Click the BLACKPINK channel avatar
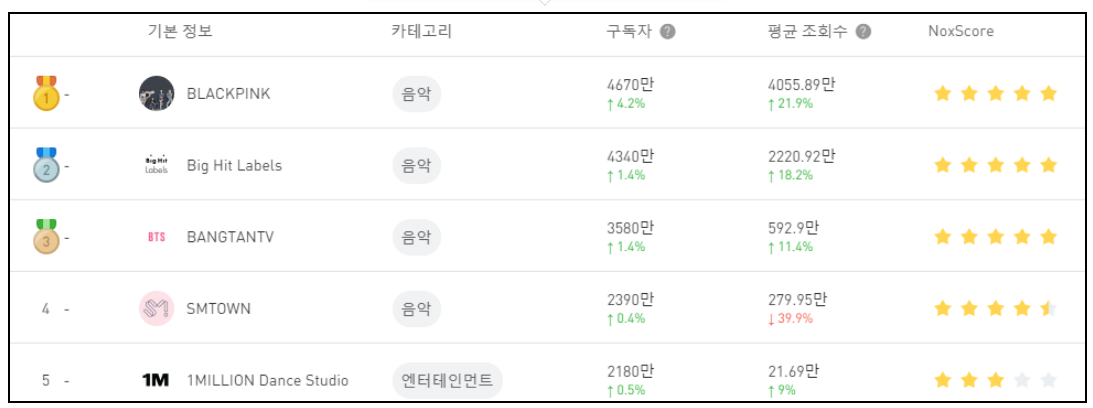The height and width of the screenshot is (408, 1093). 156,93
